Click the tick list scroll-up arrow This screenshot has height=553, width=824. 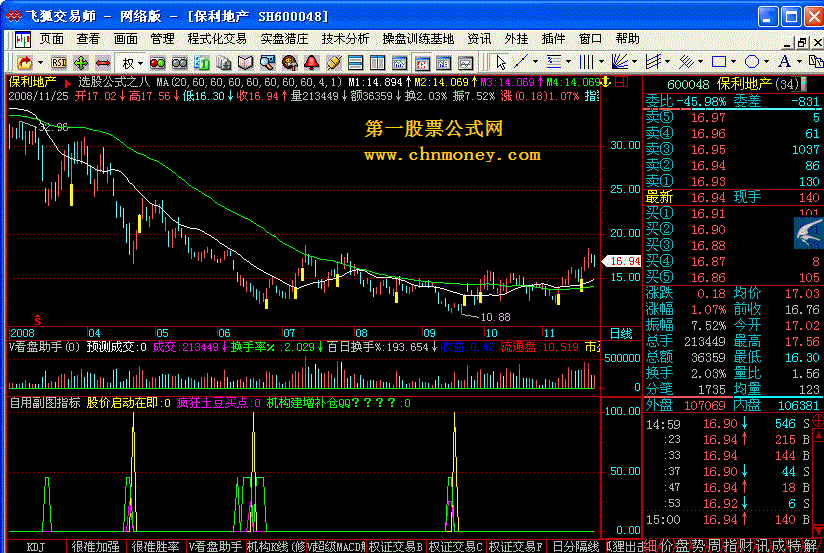(x=818, y=435)
